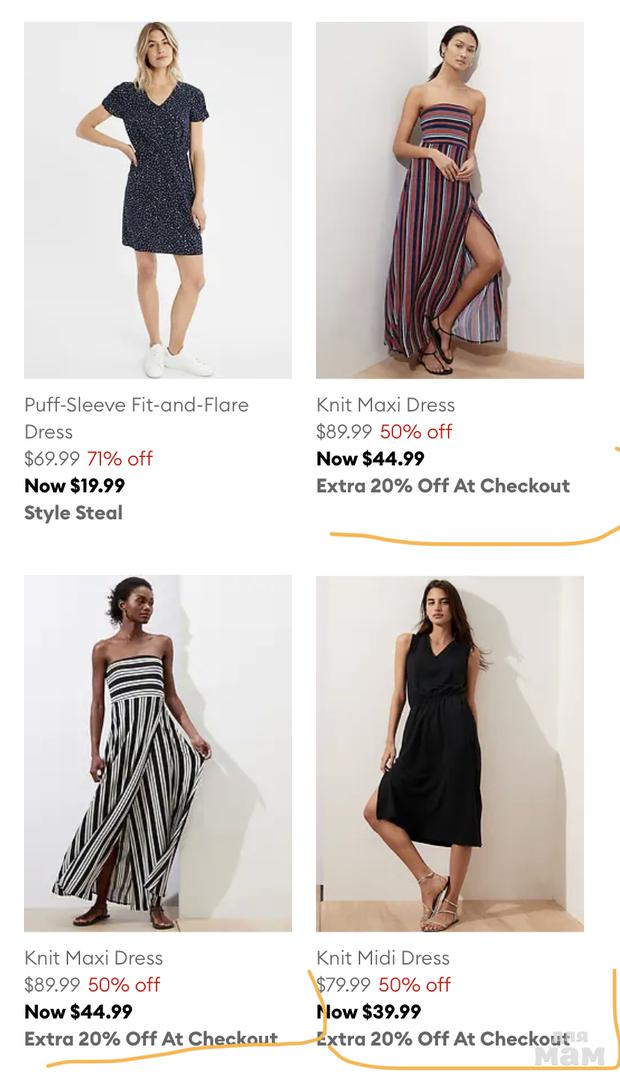620x1080 pixels.
Task: Open the navy floral Puff-Sleeve dress photo
Action: [158, 200]
